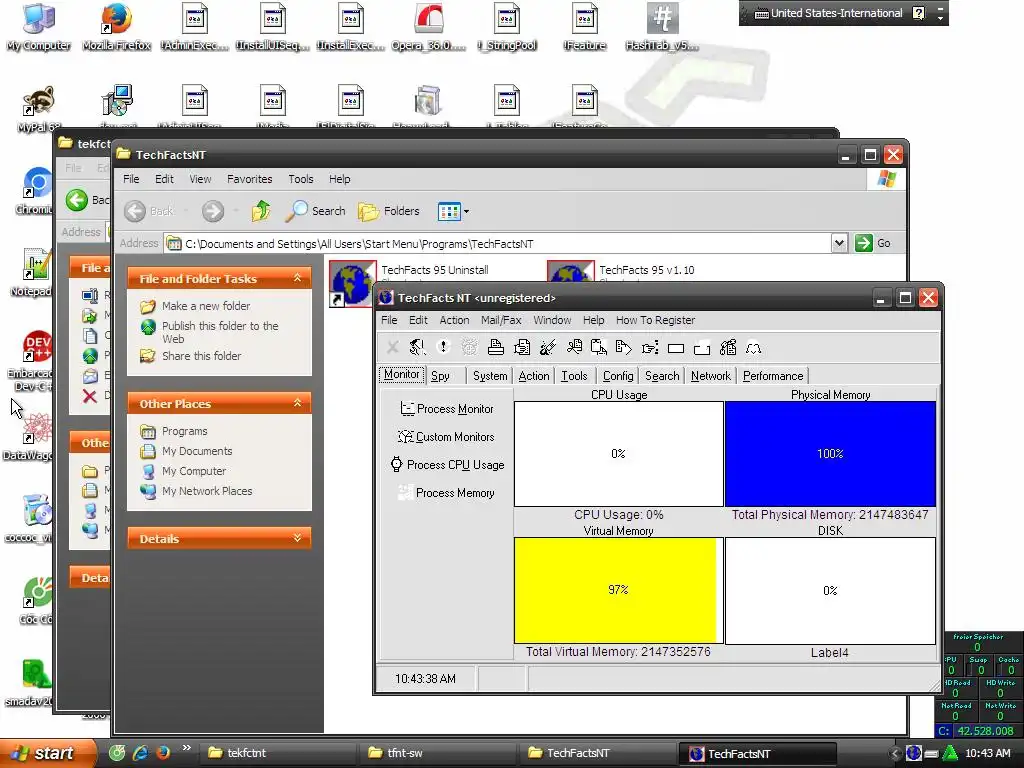Open the Mail/Fax menu in TechFacts NT
The image size is (1024, 768).
[x=501, y=320]
